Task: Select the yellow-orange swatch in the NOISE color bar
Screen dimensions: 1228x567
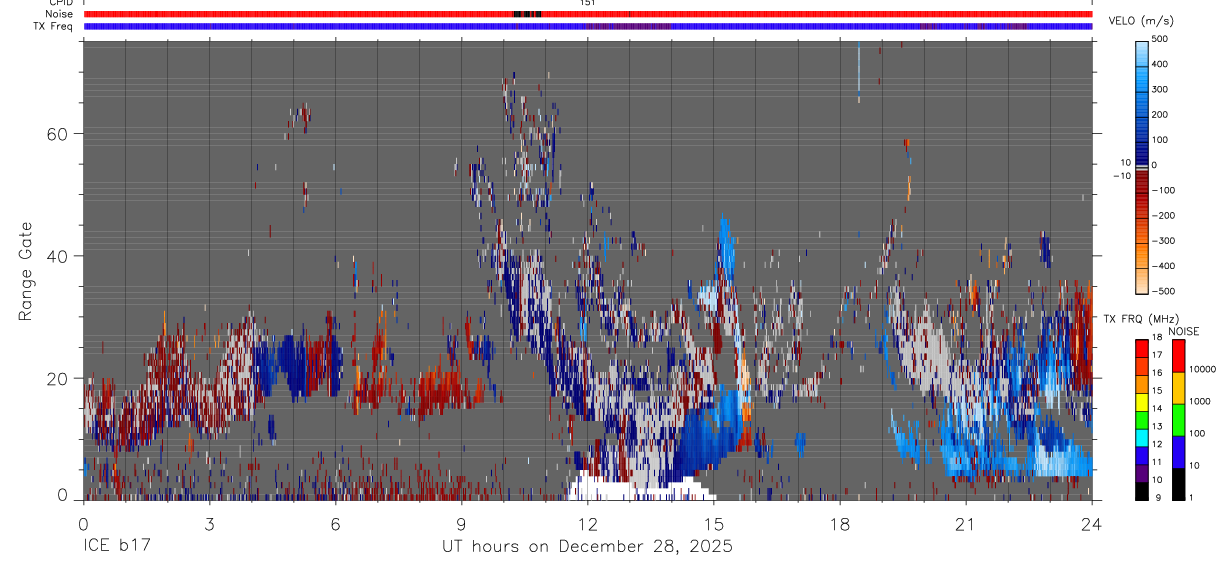Action: (1179, 388)
